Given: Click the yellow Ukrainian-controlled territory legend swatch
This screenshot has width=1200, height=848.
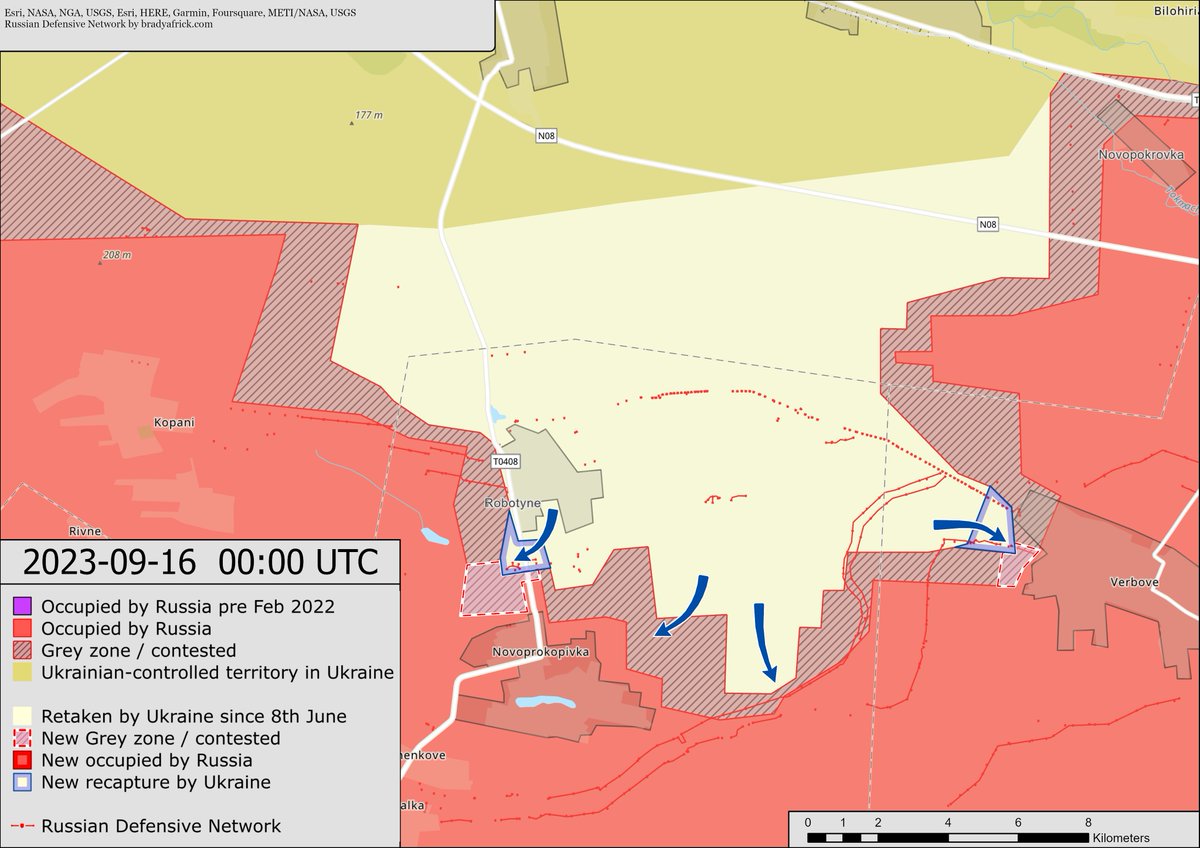Looking at the screenshot, I should coord(22,672).
